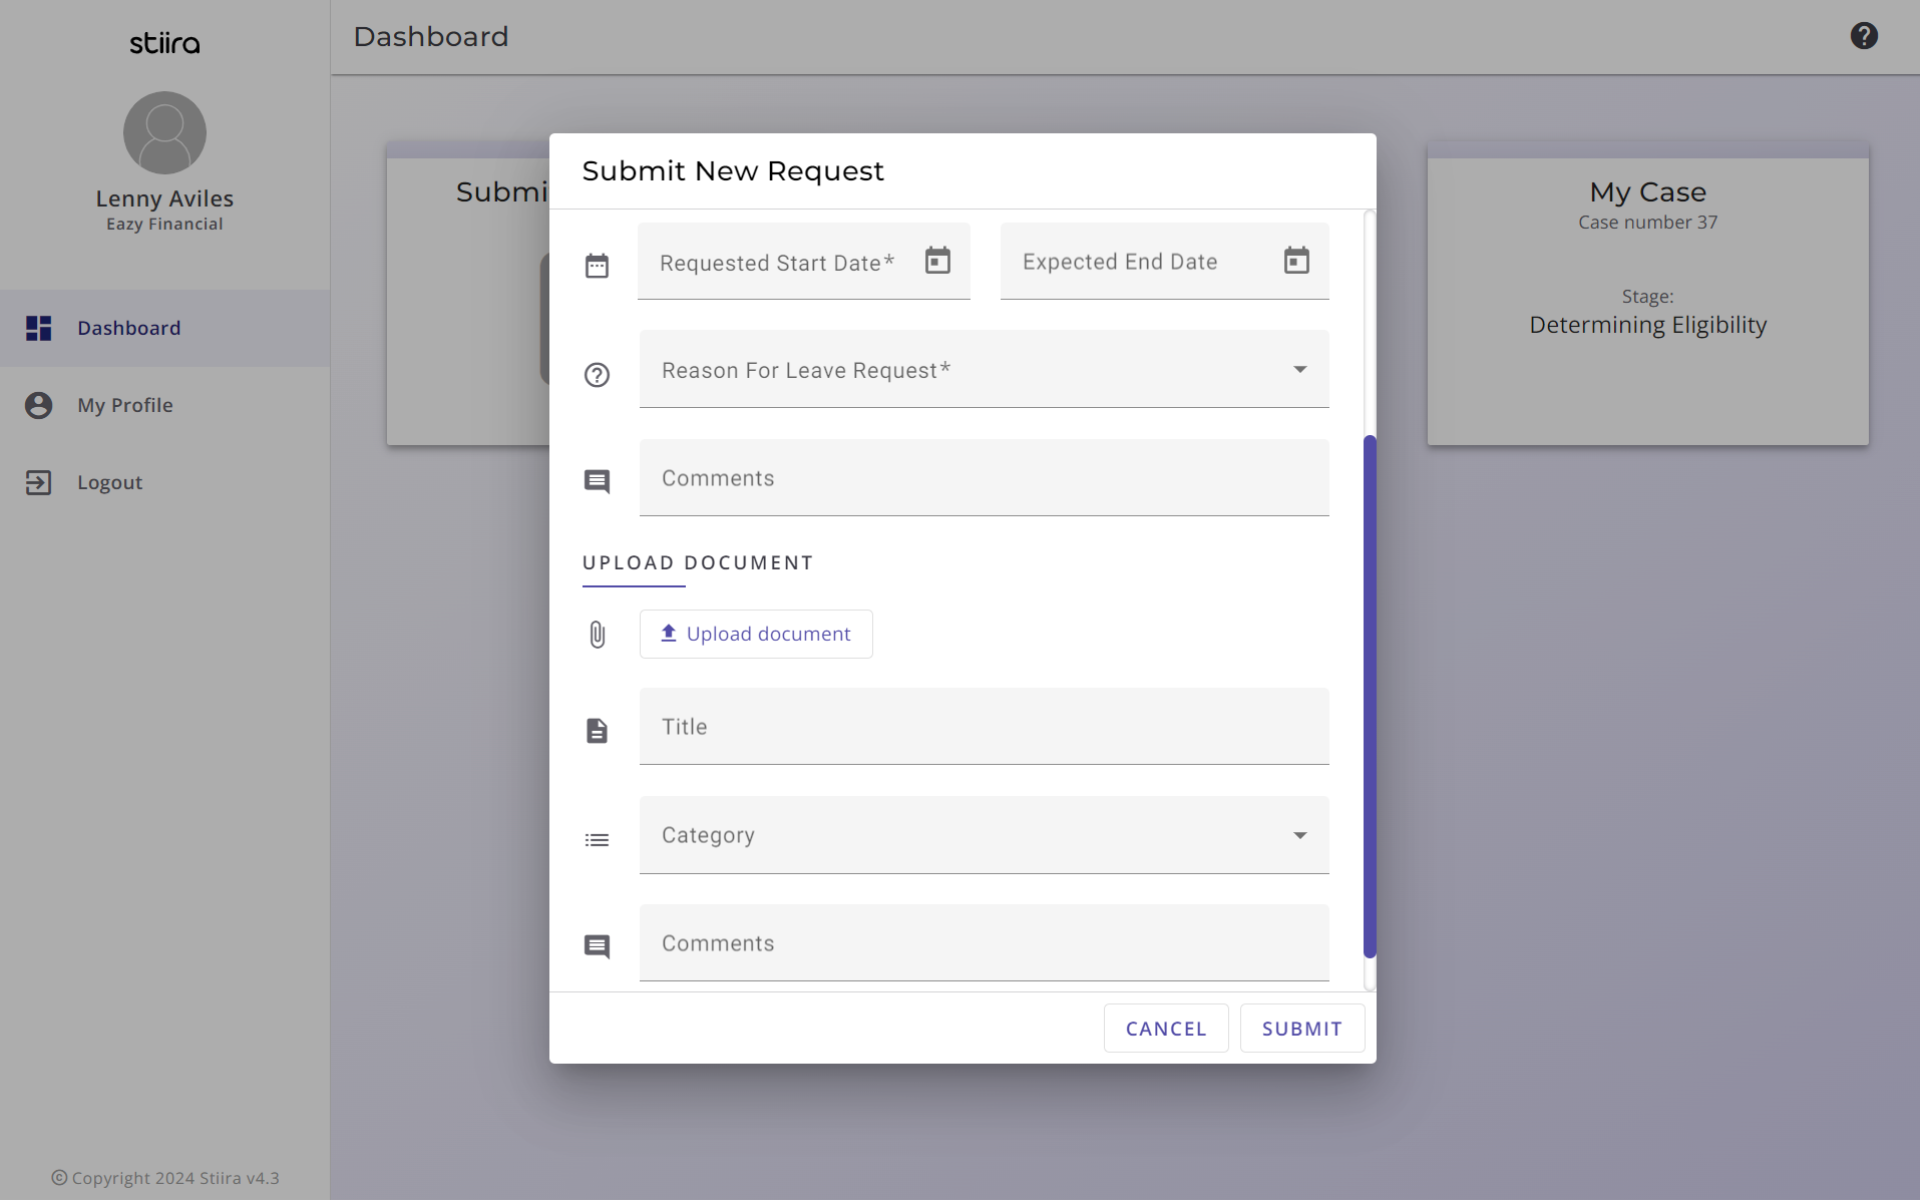
Task: Click the paperclip attachment icon
Action: click(597, 635)
